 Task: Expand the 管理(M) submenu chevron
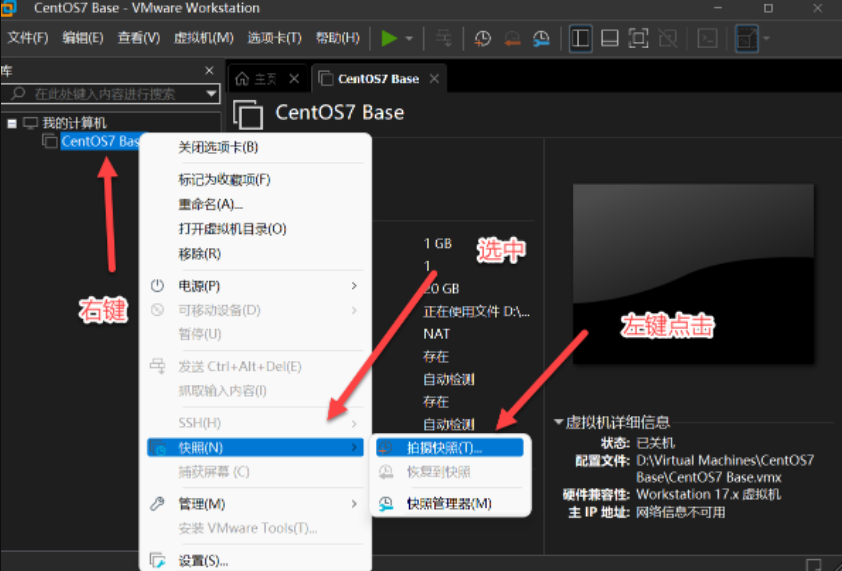(354, 504)
